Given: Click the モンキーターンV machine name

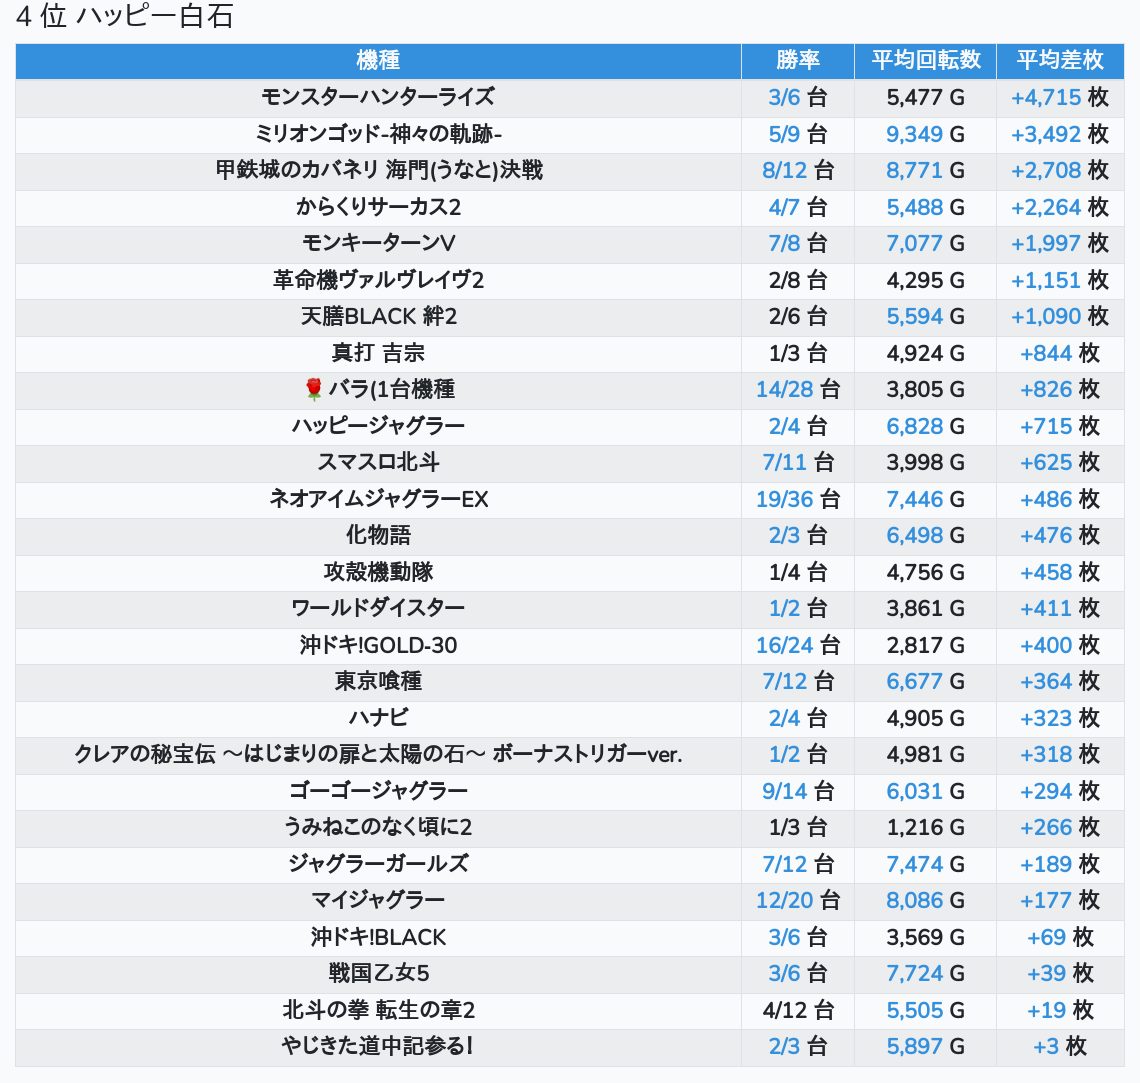Looking at the screenshot, I should tap(378, 243).
